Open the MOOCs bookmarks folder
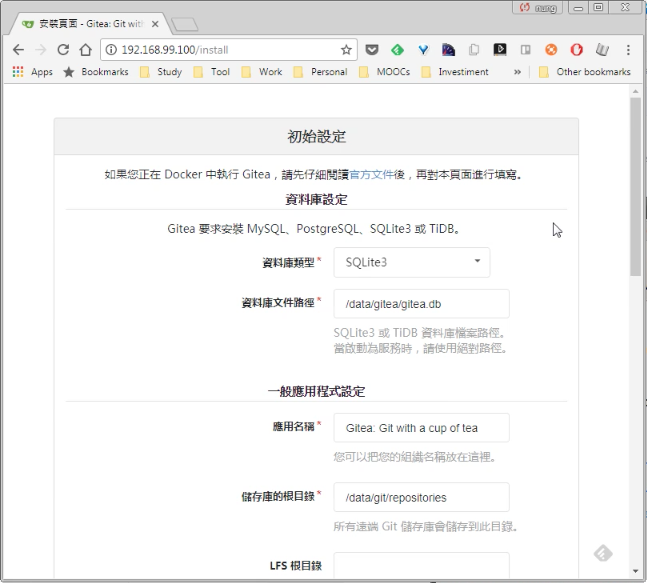Viewport: 647px width, 583px height. click(385, 72)
